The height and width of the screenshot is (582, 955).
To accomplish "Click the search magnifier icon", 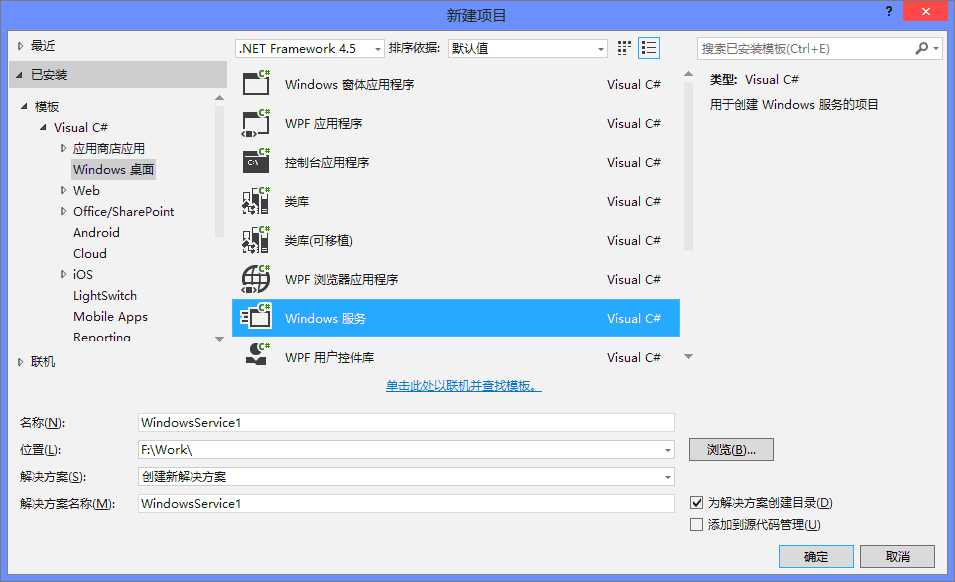I will [x=921, y=48].
